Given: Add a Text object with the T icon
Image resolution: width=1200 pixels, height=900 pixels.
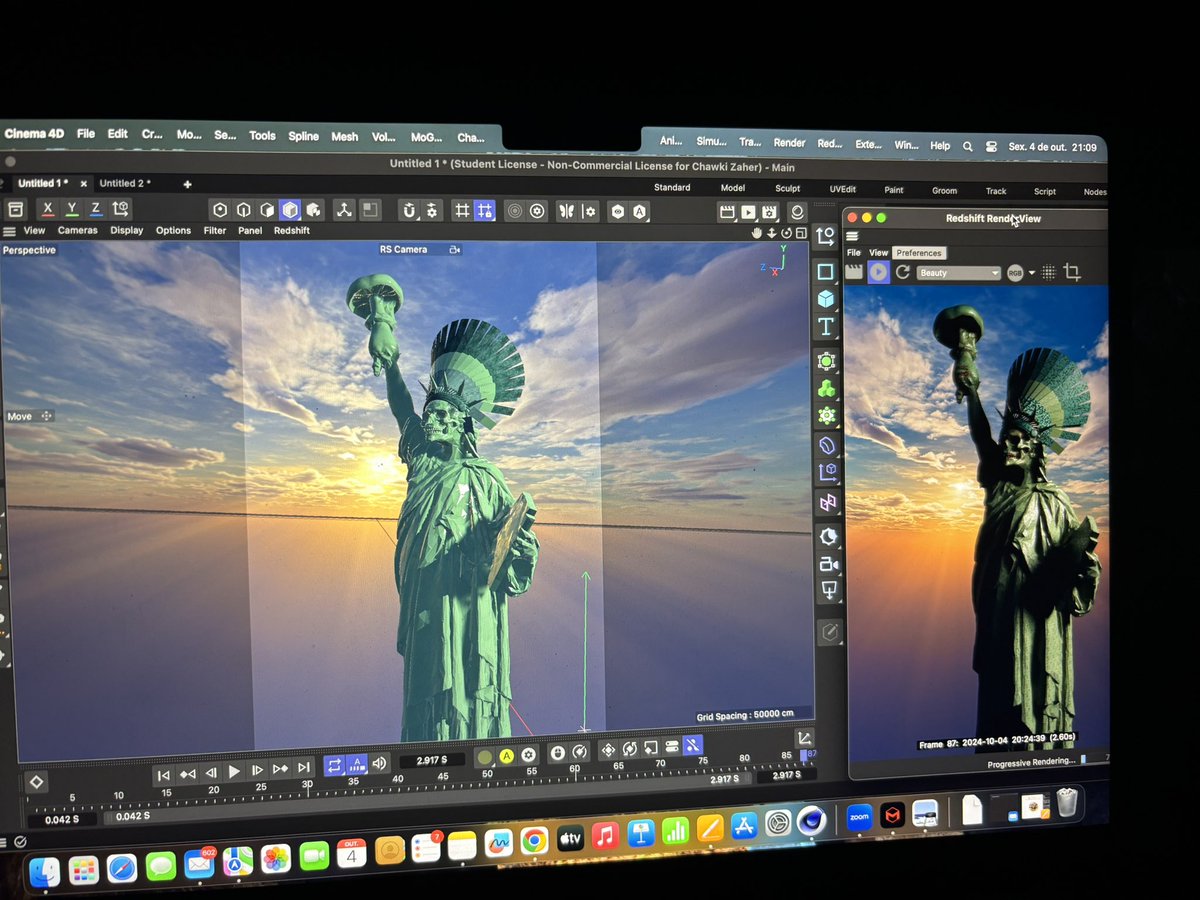Looking at the screenshot, I should 826,326.
